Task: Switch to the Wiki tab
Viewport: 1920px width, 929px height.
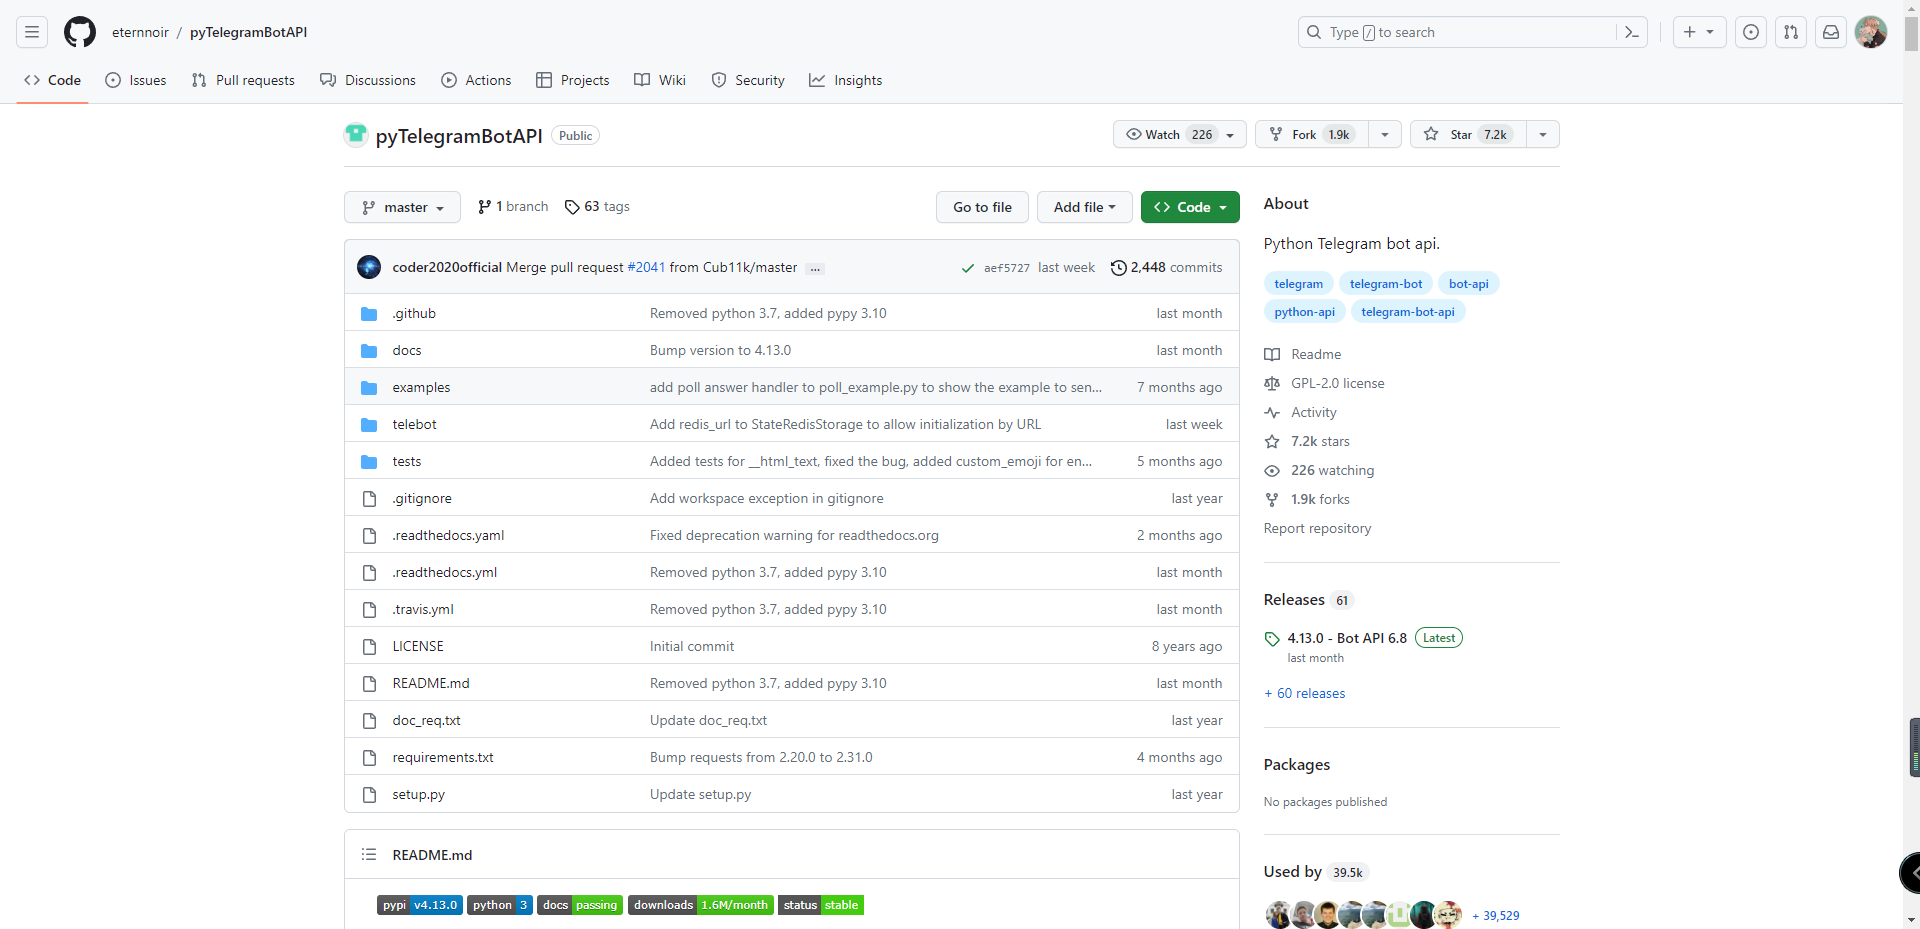Action: pyautogui.click(x=660, y=80)
